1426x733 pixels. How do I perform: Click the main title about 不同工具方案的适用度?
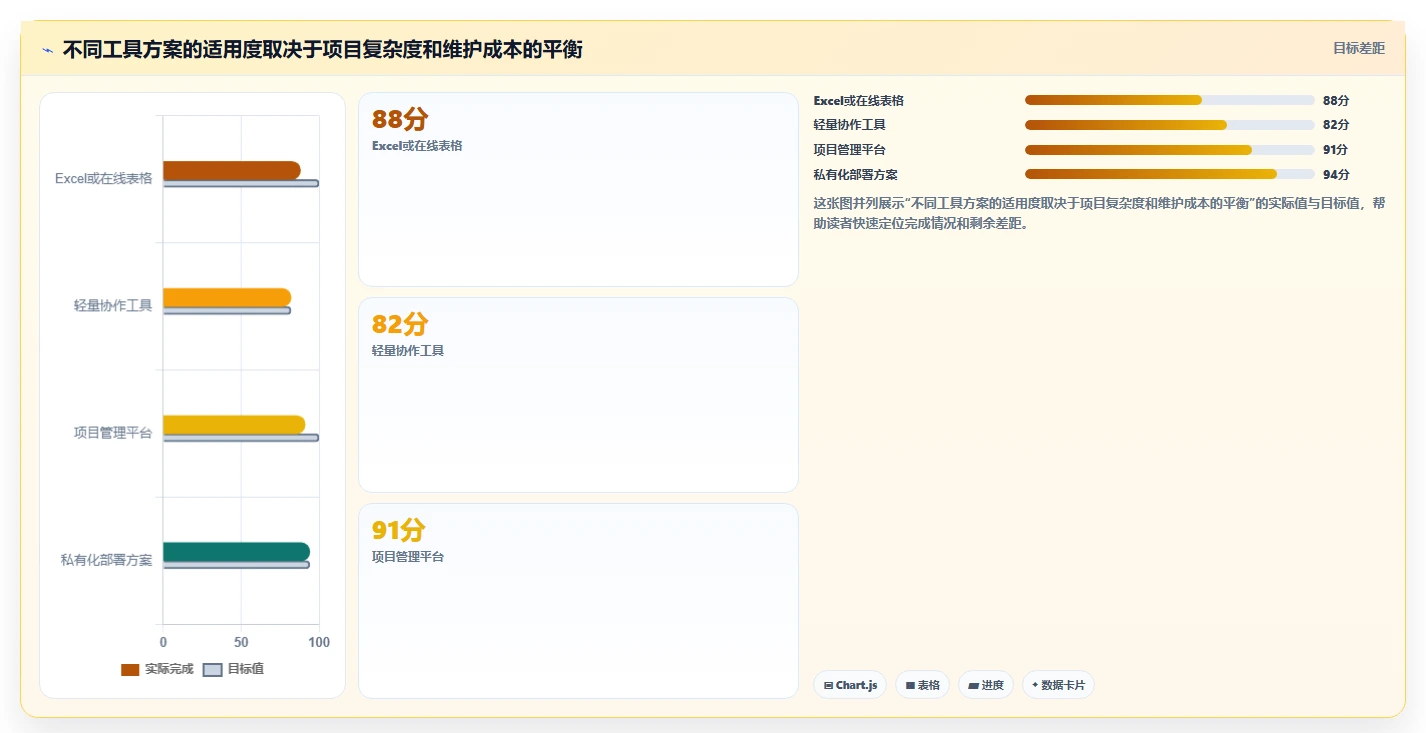pyautogui.click(x=322, y=49)
